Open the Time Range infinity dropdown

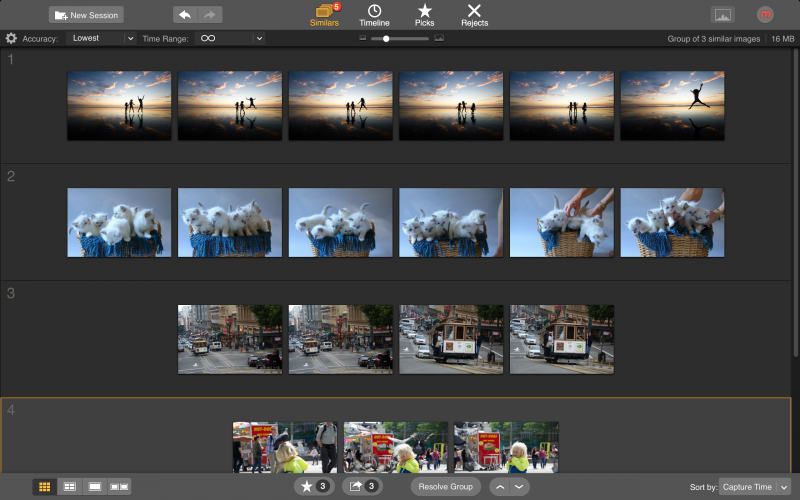click(230, 38)
